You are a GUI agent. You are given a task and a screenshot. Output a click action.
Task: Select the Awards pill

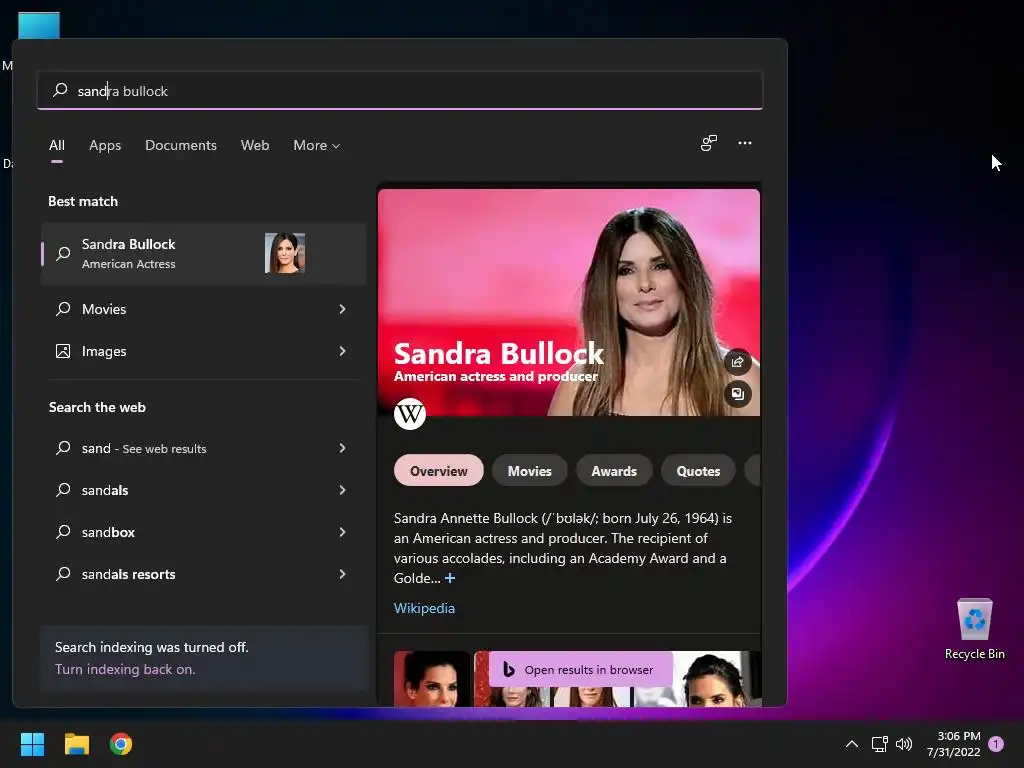pyautogui.click(x=614, y=471)
